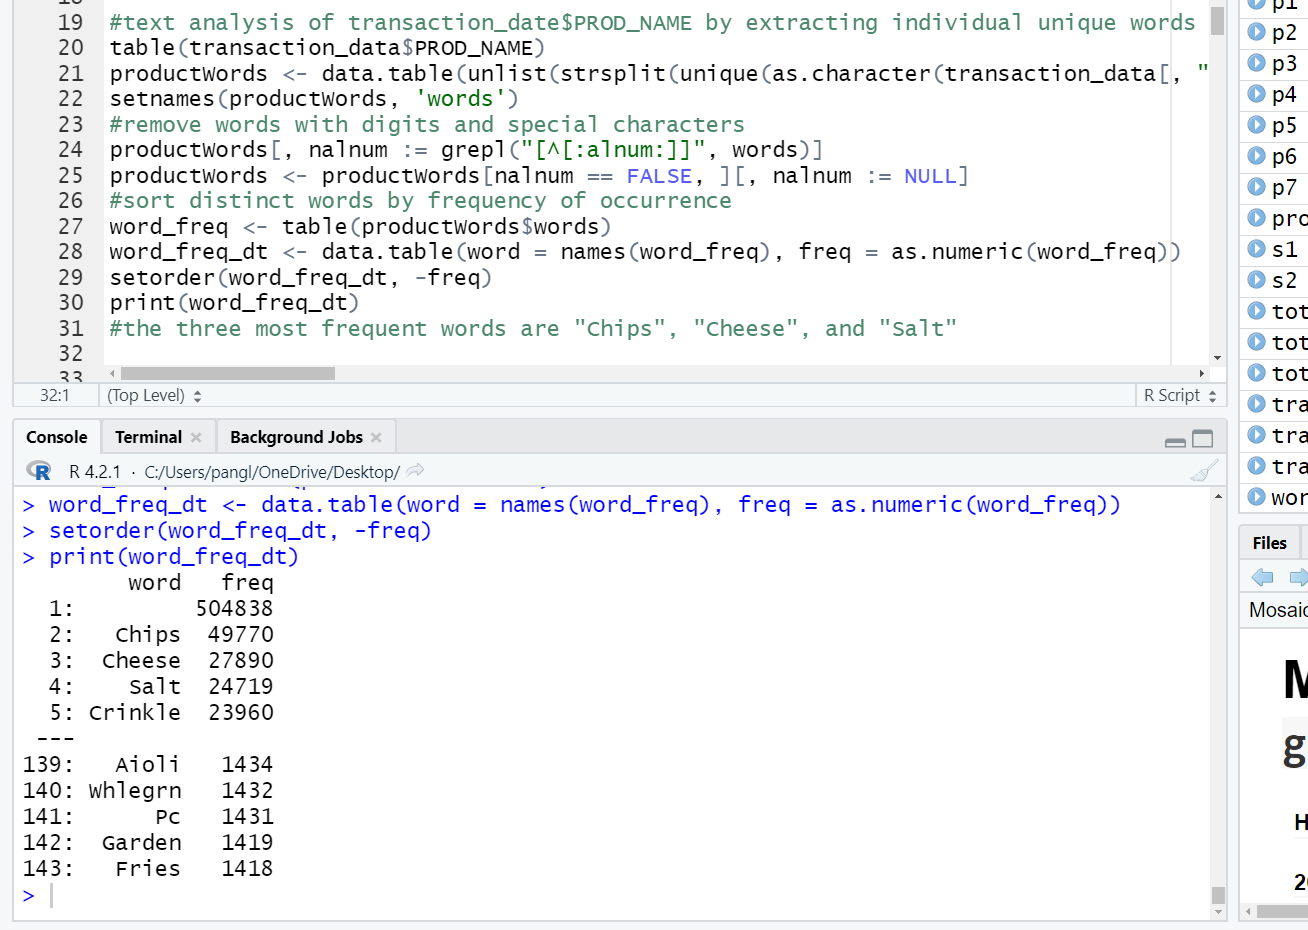Viewport: 1308px width, 930px height.
Task: Clear the console with the broom icon
Action: tap(1206, 471)
